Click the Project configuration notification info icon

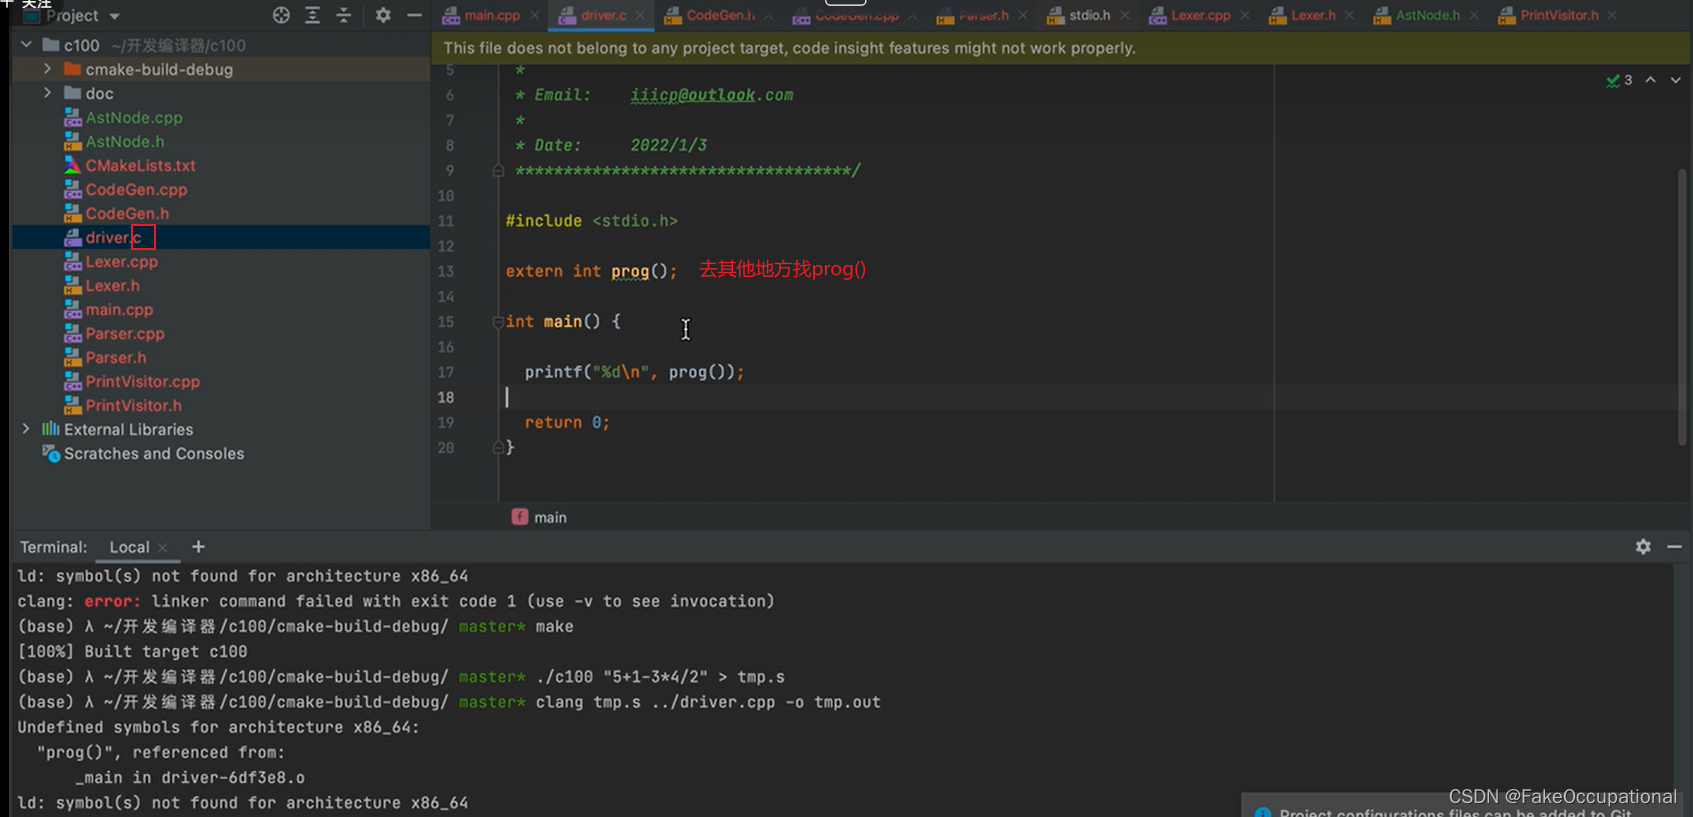(x=1263, y=812)
